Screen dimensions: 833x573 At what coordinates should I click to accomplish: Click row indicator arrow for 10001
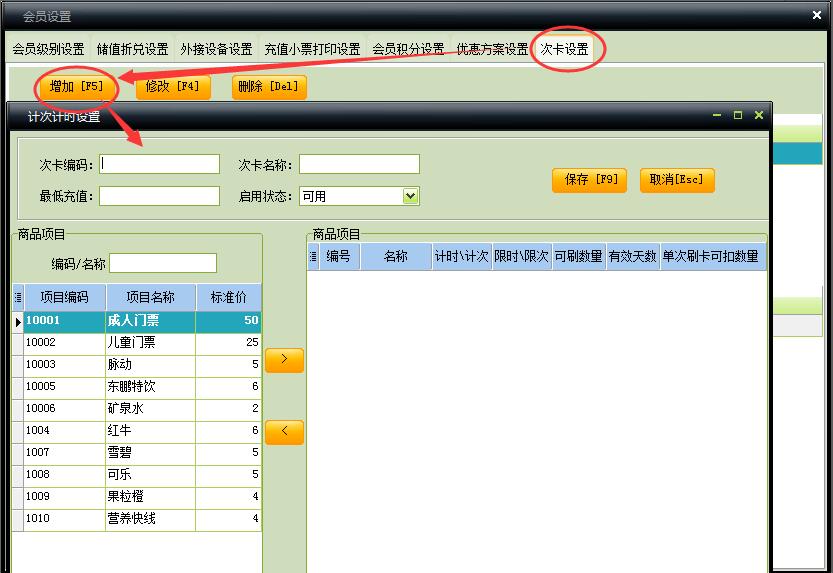pos(18,322)
